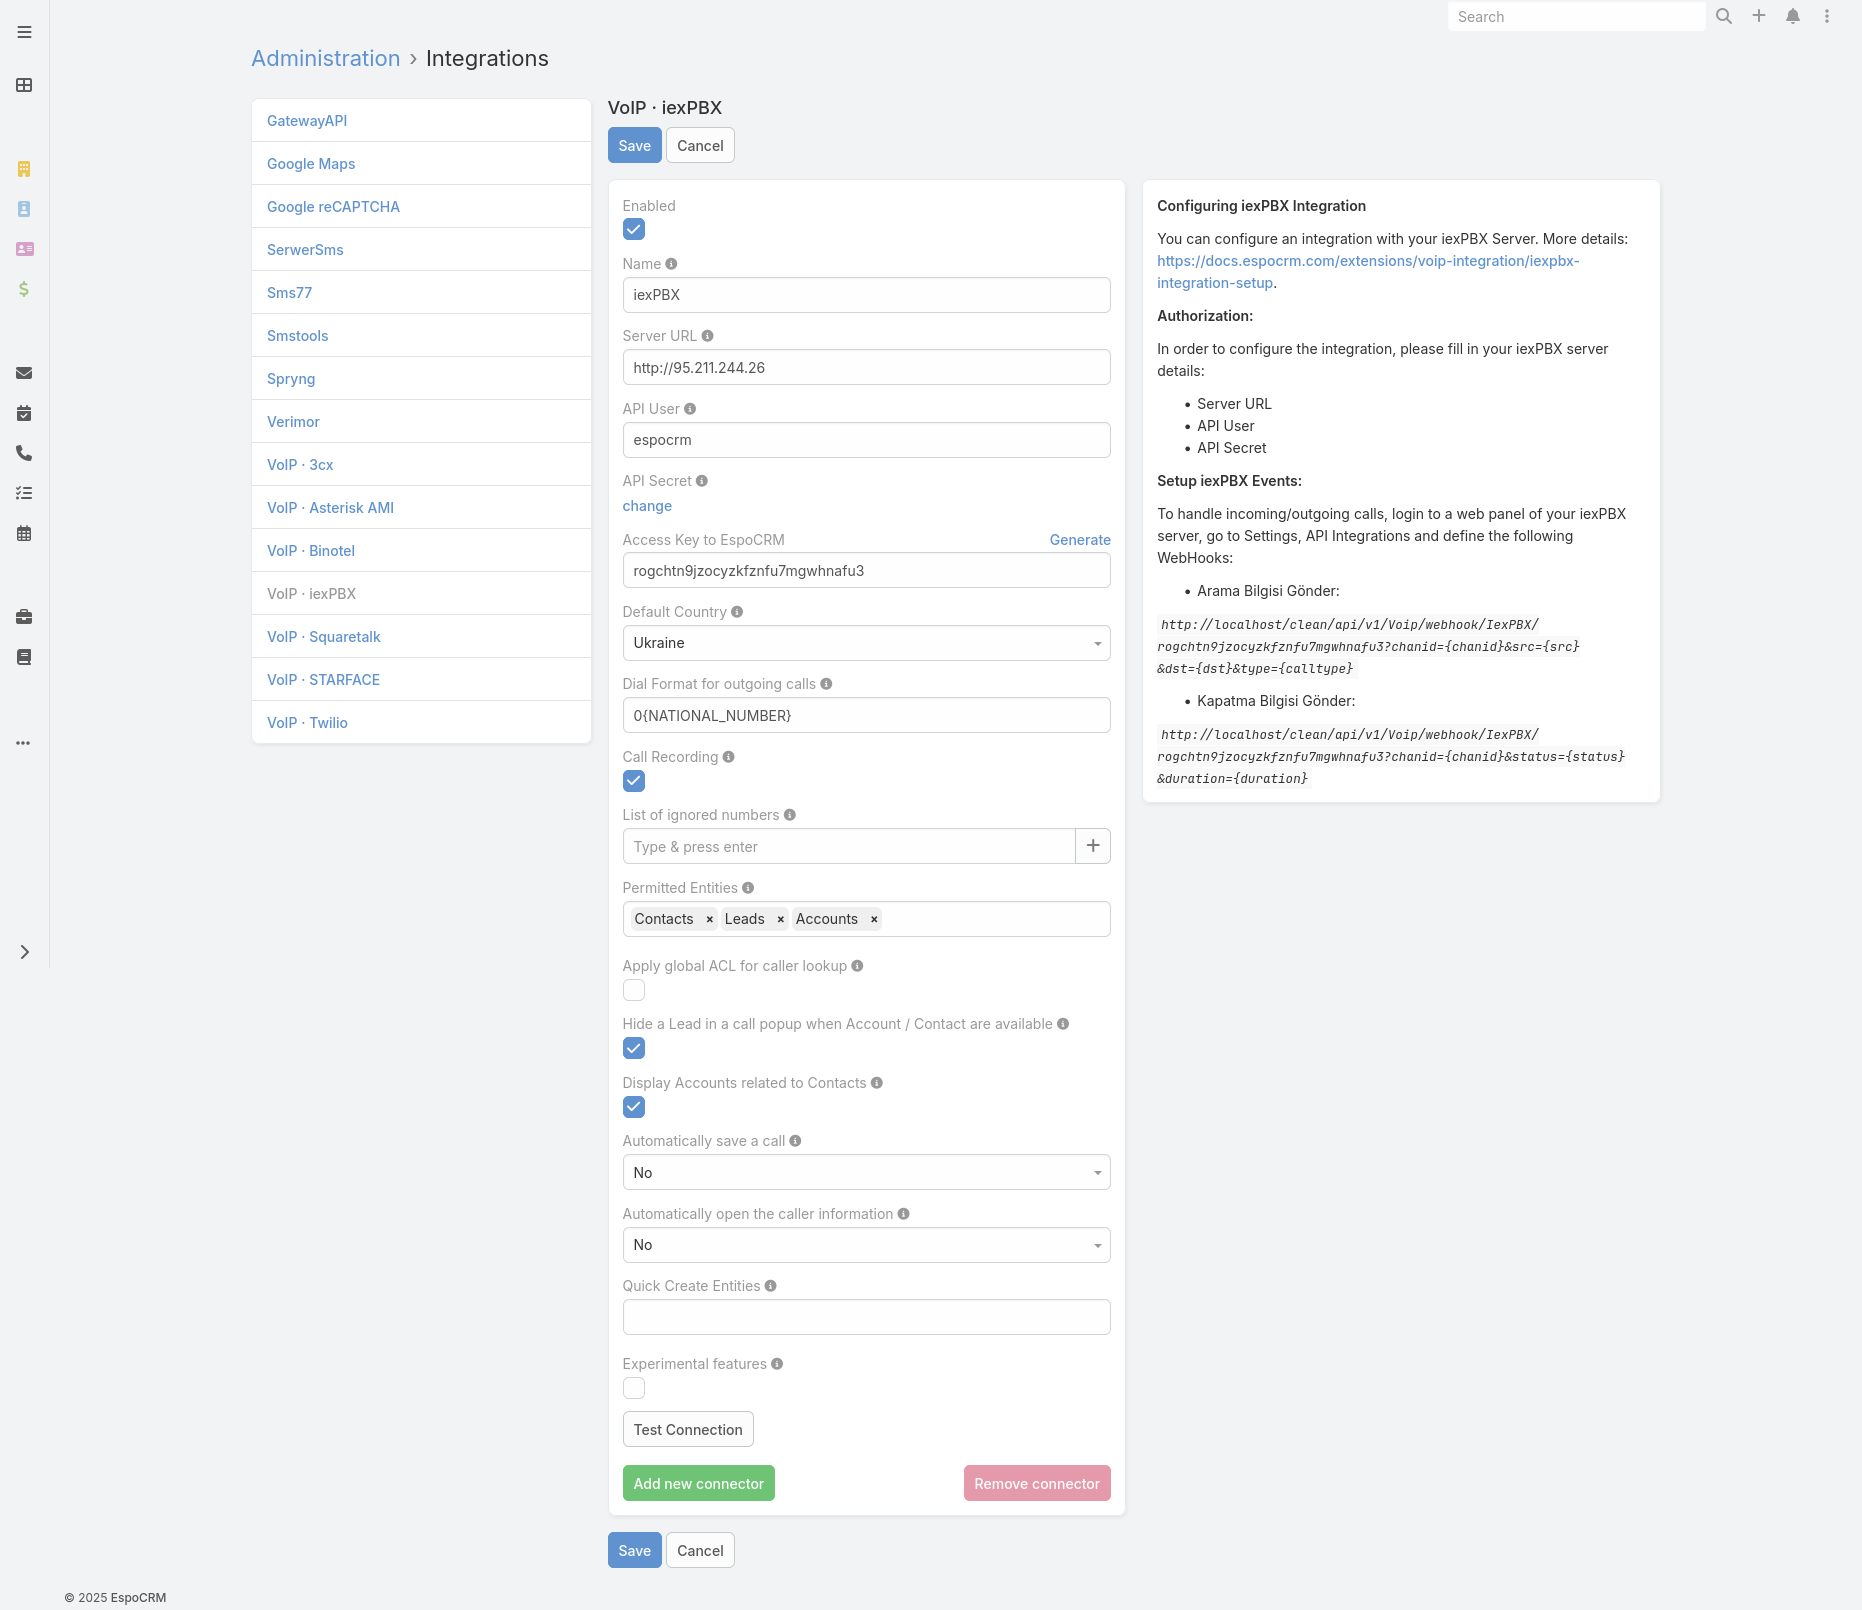1862x1610 pixels.
Task: Open quick create with the plus icon
Action: (x=1759, y=16)
